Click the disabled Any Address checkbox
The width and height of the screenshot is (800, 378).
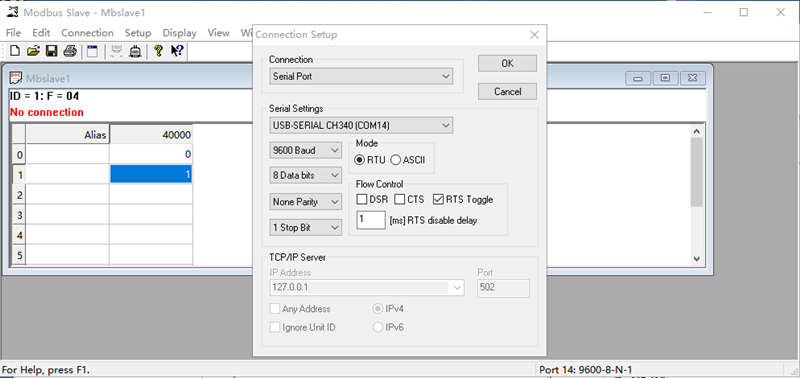click(x=275, y=309)
